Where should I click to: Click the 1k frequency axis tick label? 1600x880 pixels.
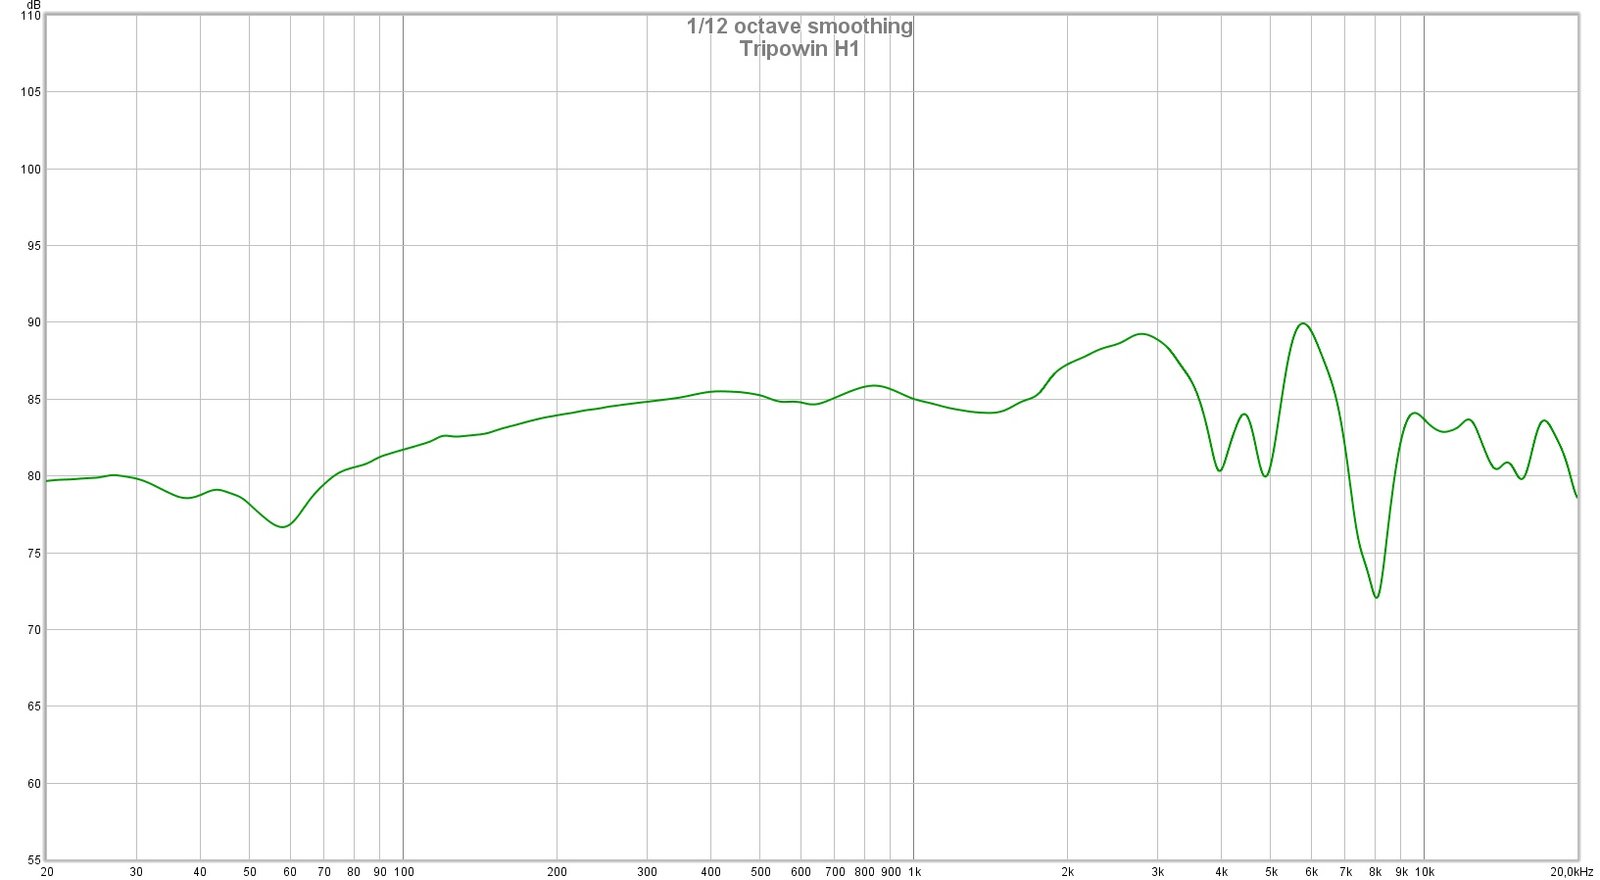tap(914, 872)
